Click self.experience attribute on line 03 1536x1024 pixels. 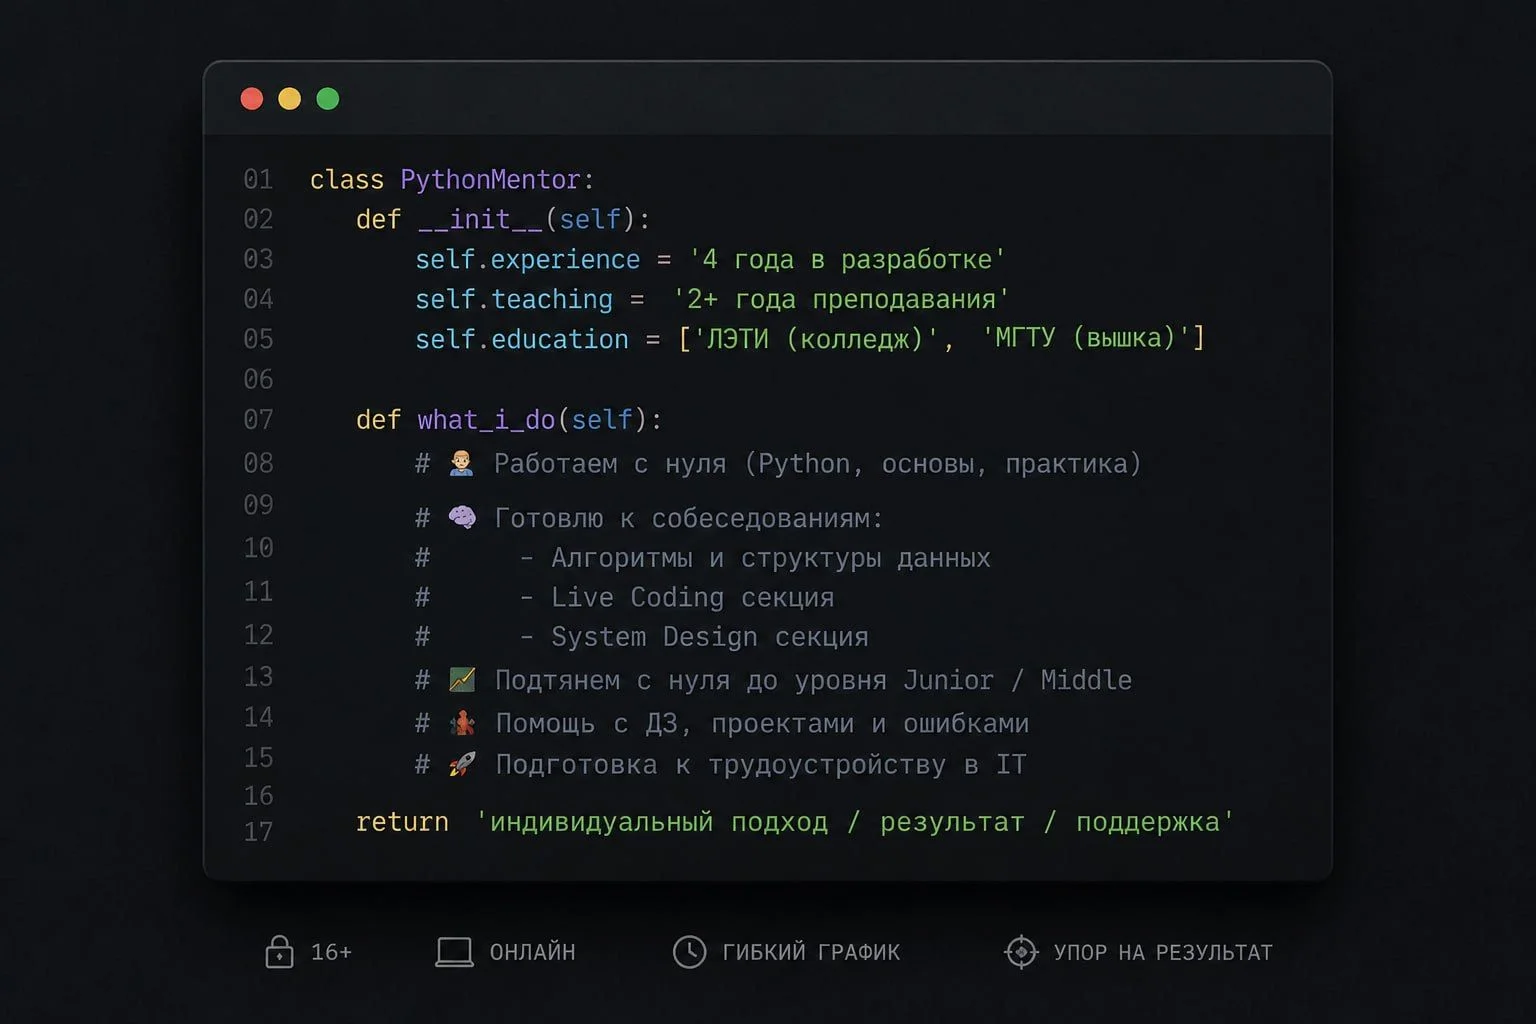527,260
